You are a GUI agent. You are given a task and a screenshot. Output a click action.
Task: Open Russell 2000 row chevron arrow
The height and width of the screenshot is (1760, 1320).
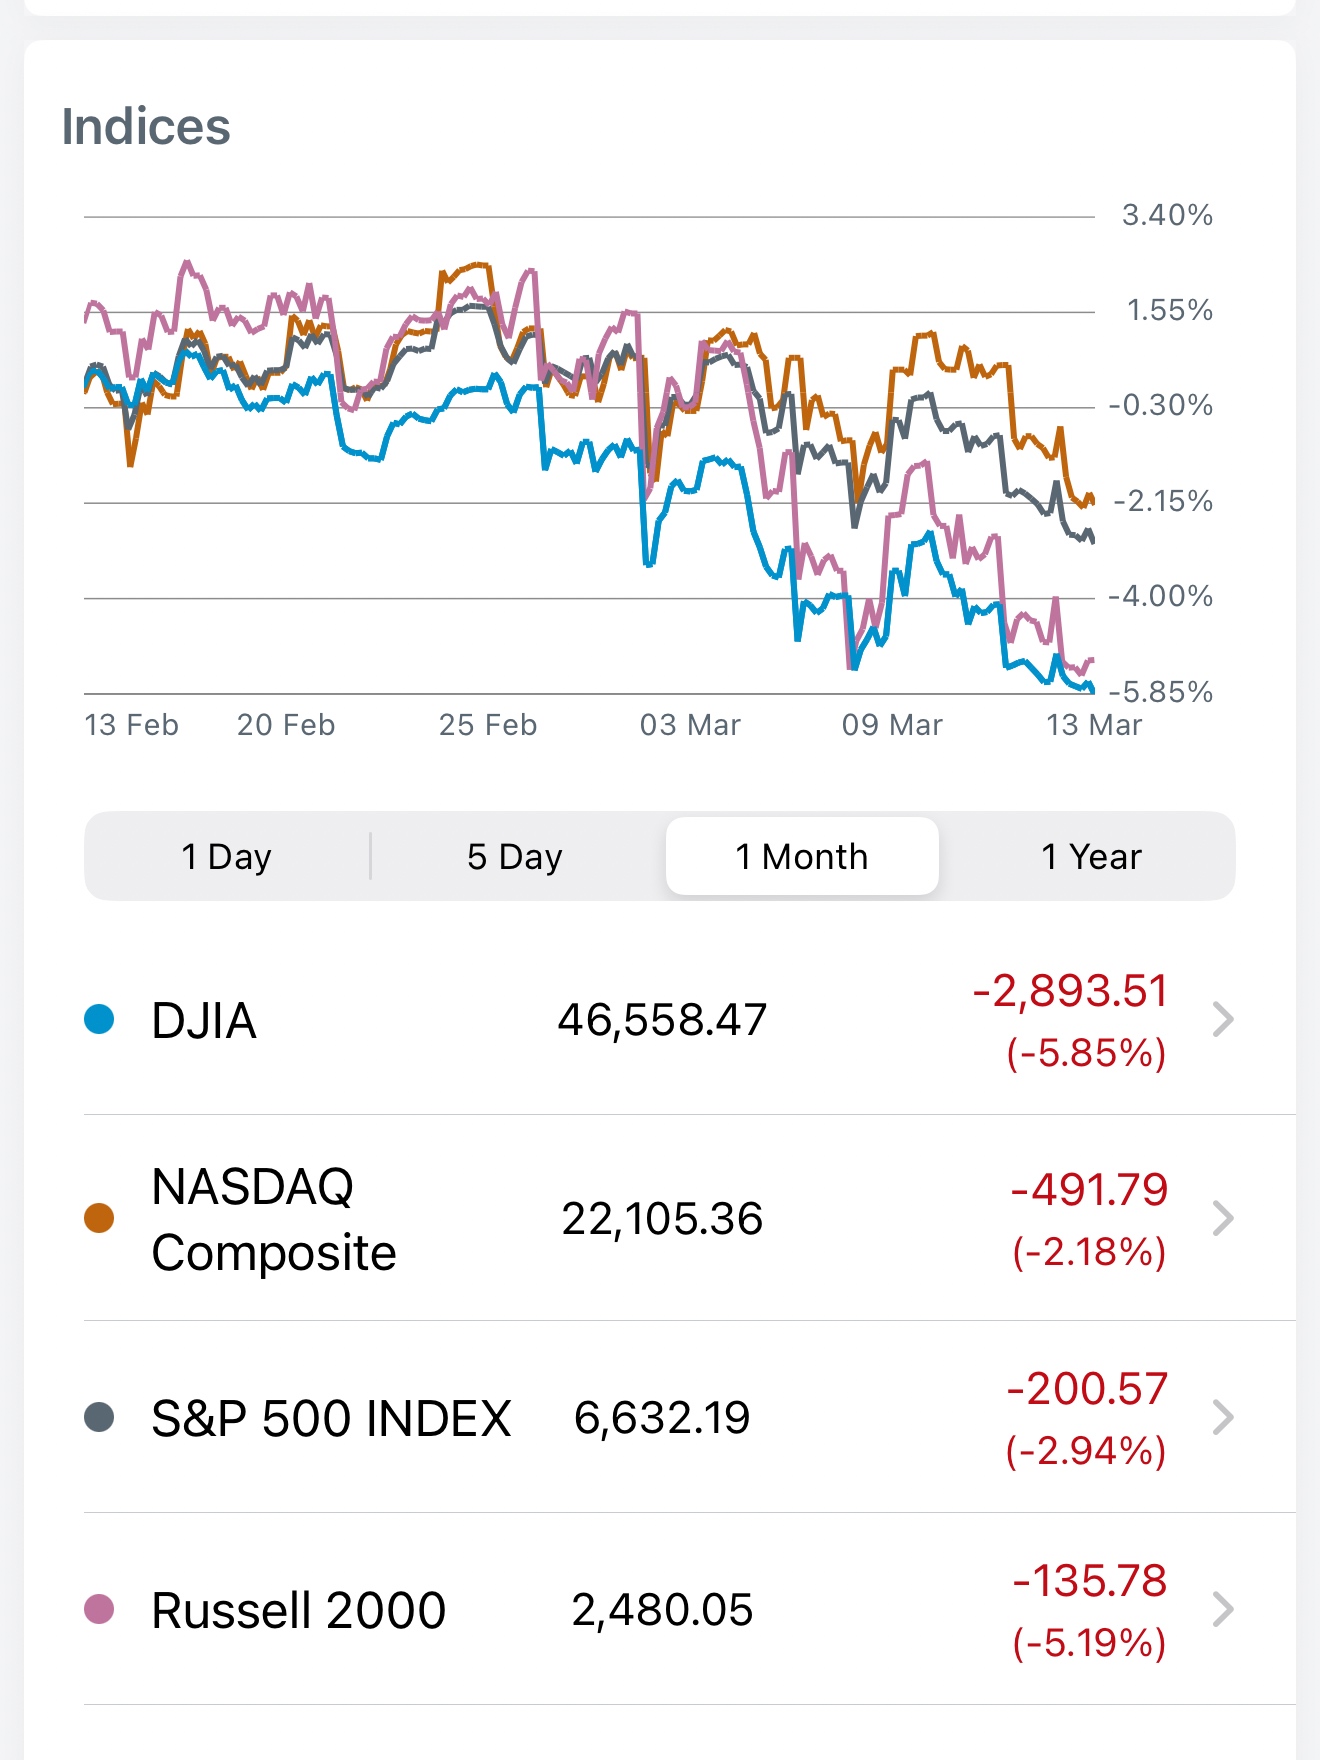(1222, 1610)
